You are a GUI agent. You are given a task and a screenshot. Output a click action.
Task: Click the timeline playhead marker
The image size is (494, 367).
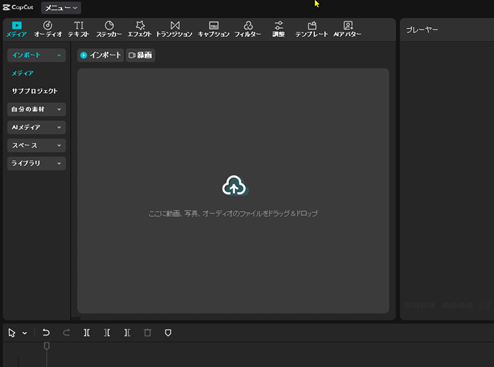47,346
